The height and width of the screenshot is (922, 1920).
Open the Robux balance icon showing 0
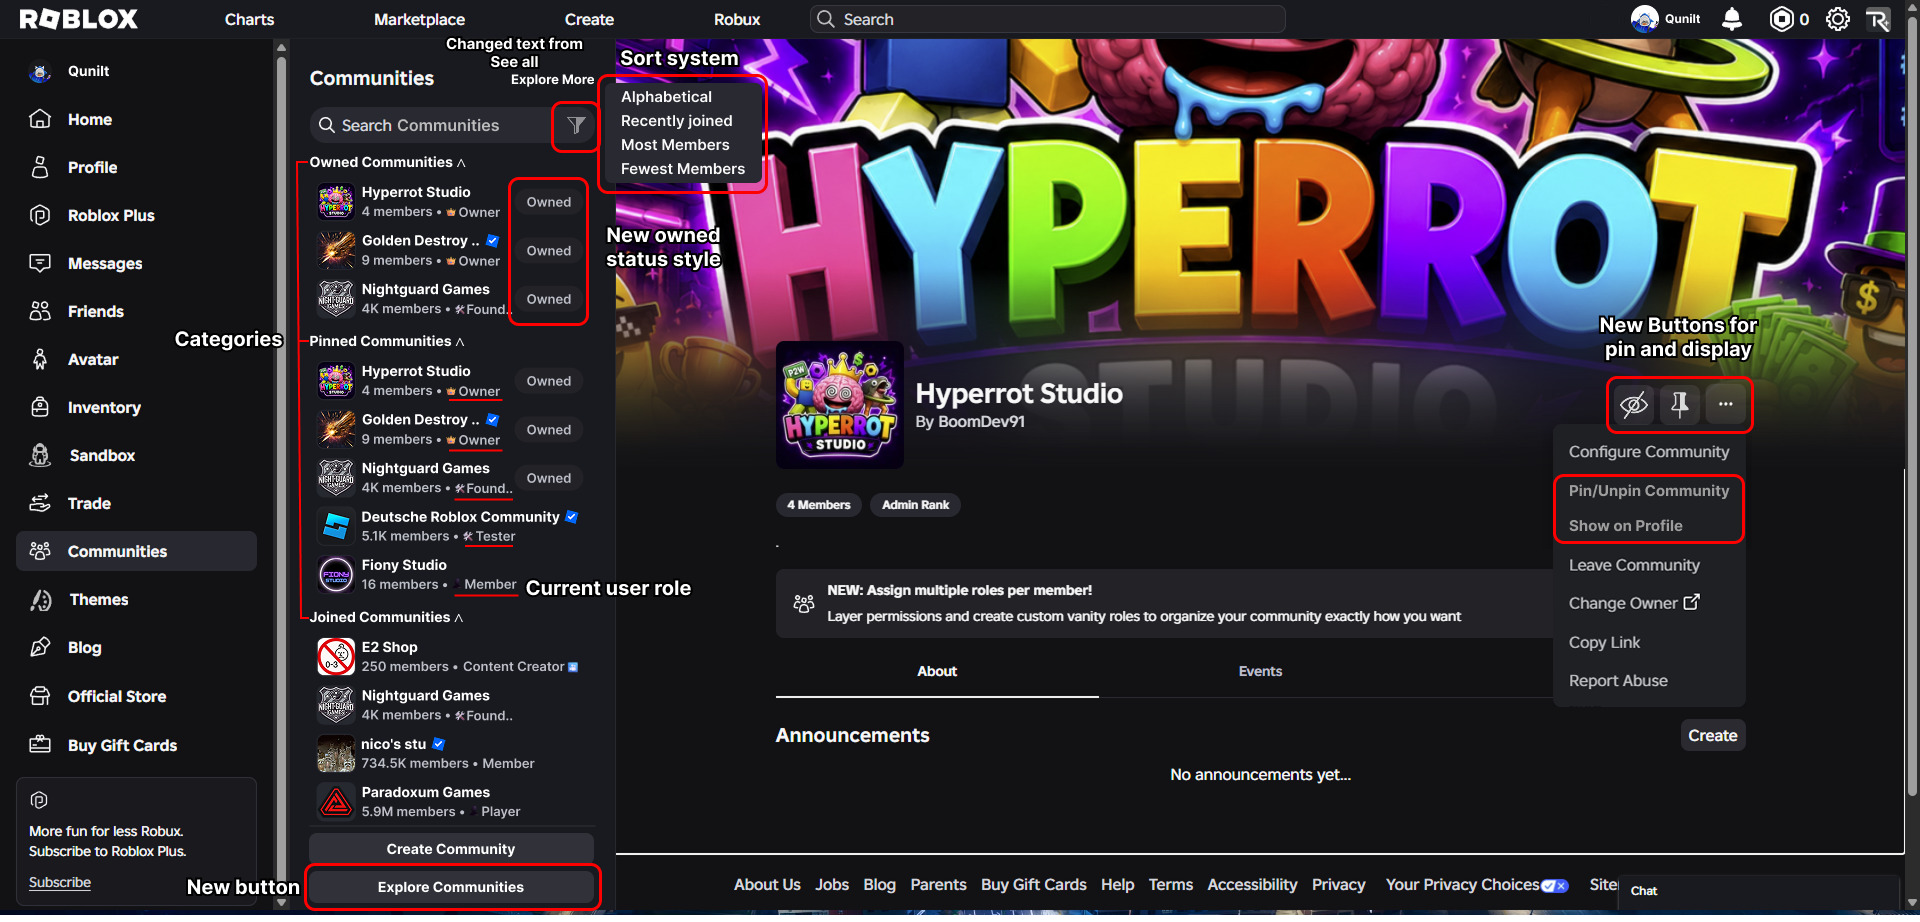[x=1789, y=19]
